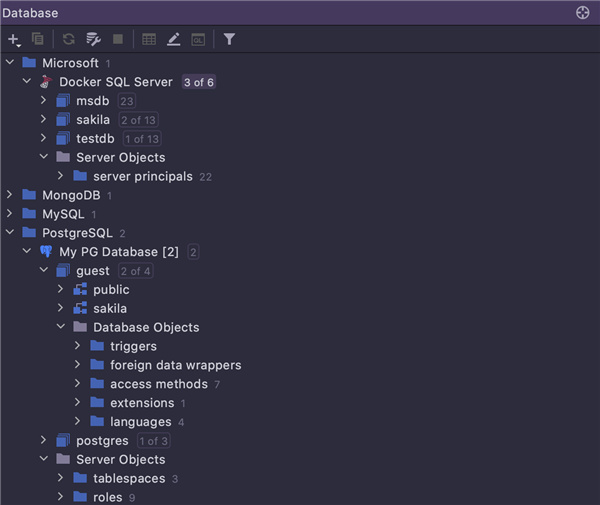Screen dimensions: 600x505
Task: Select the 'foreign data wrappers' row
Action: (x=300, y=365)
